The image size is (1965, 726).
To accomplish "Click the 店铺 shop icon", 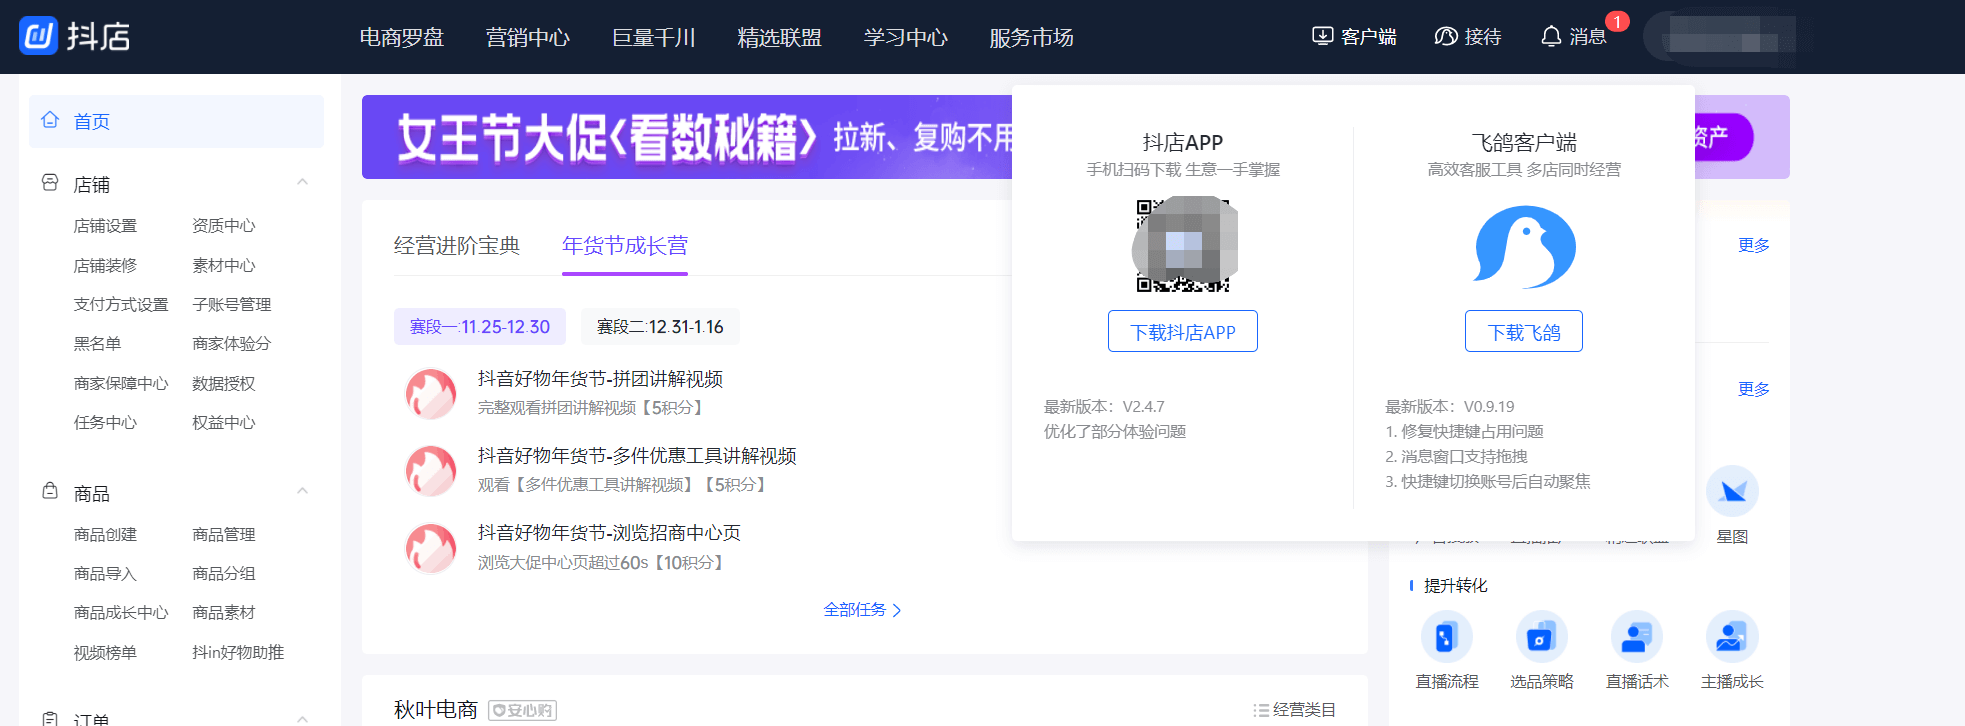I will (x=50, y=183).
